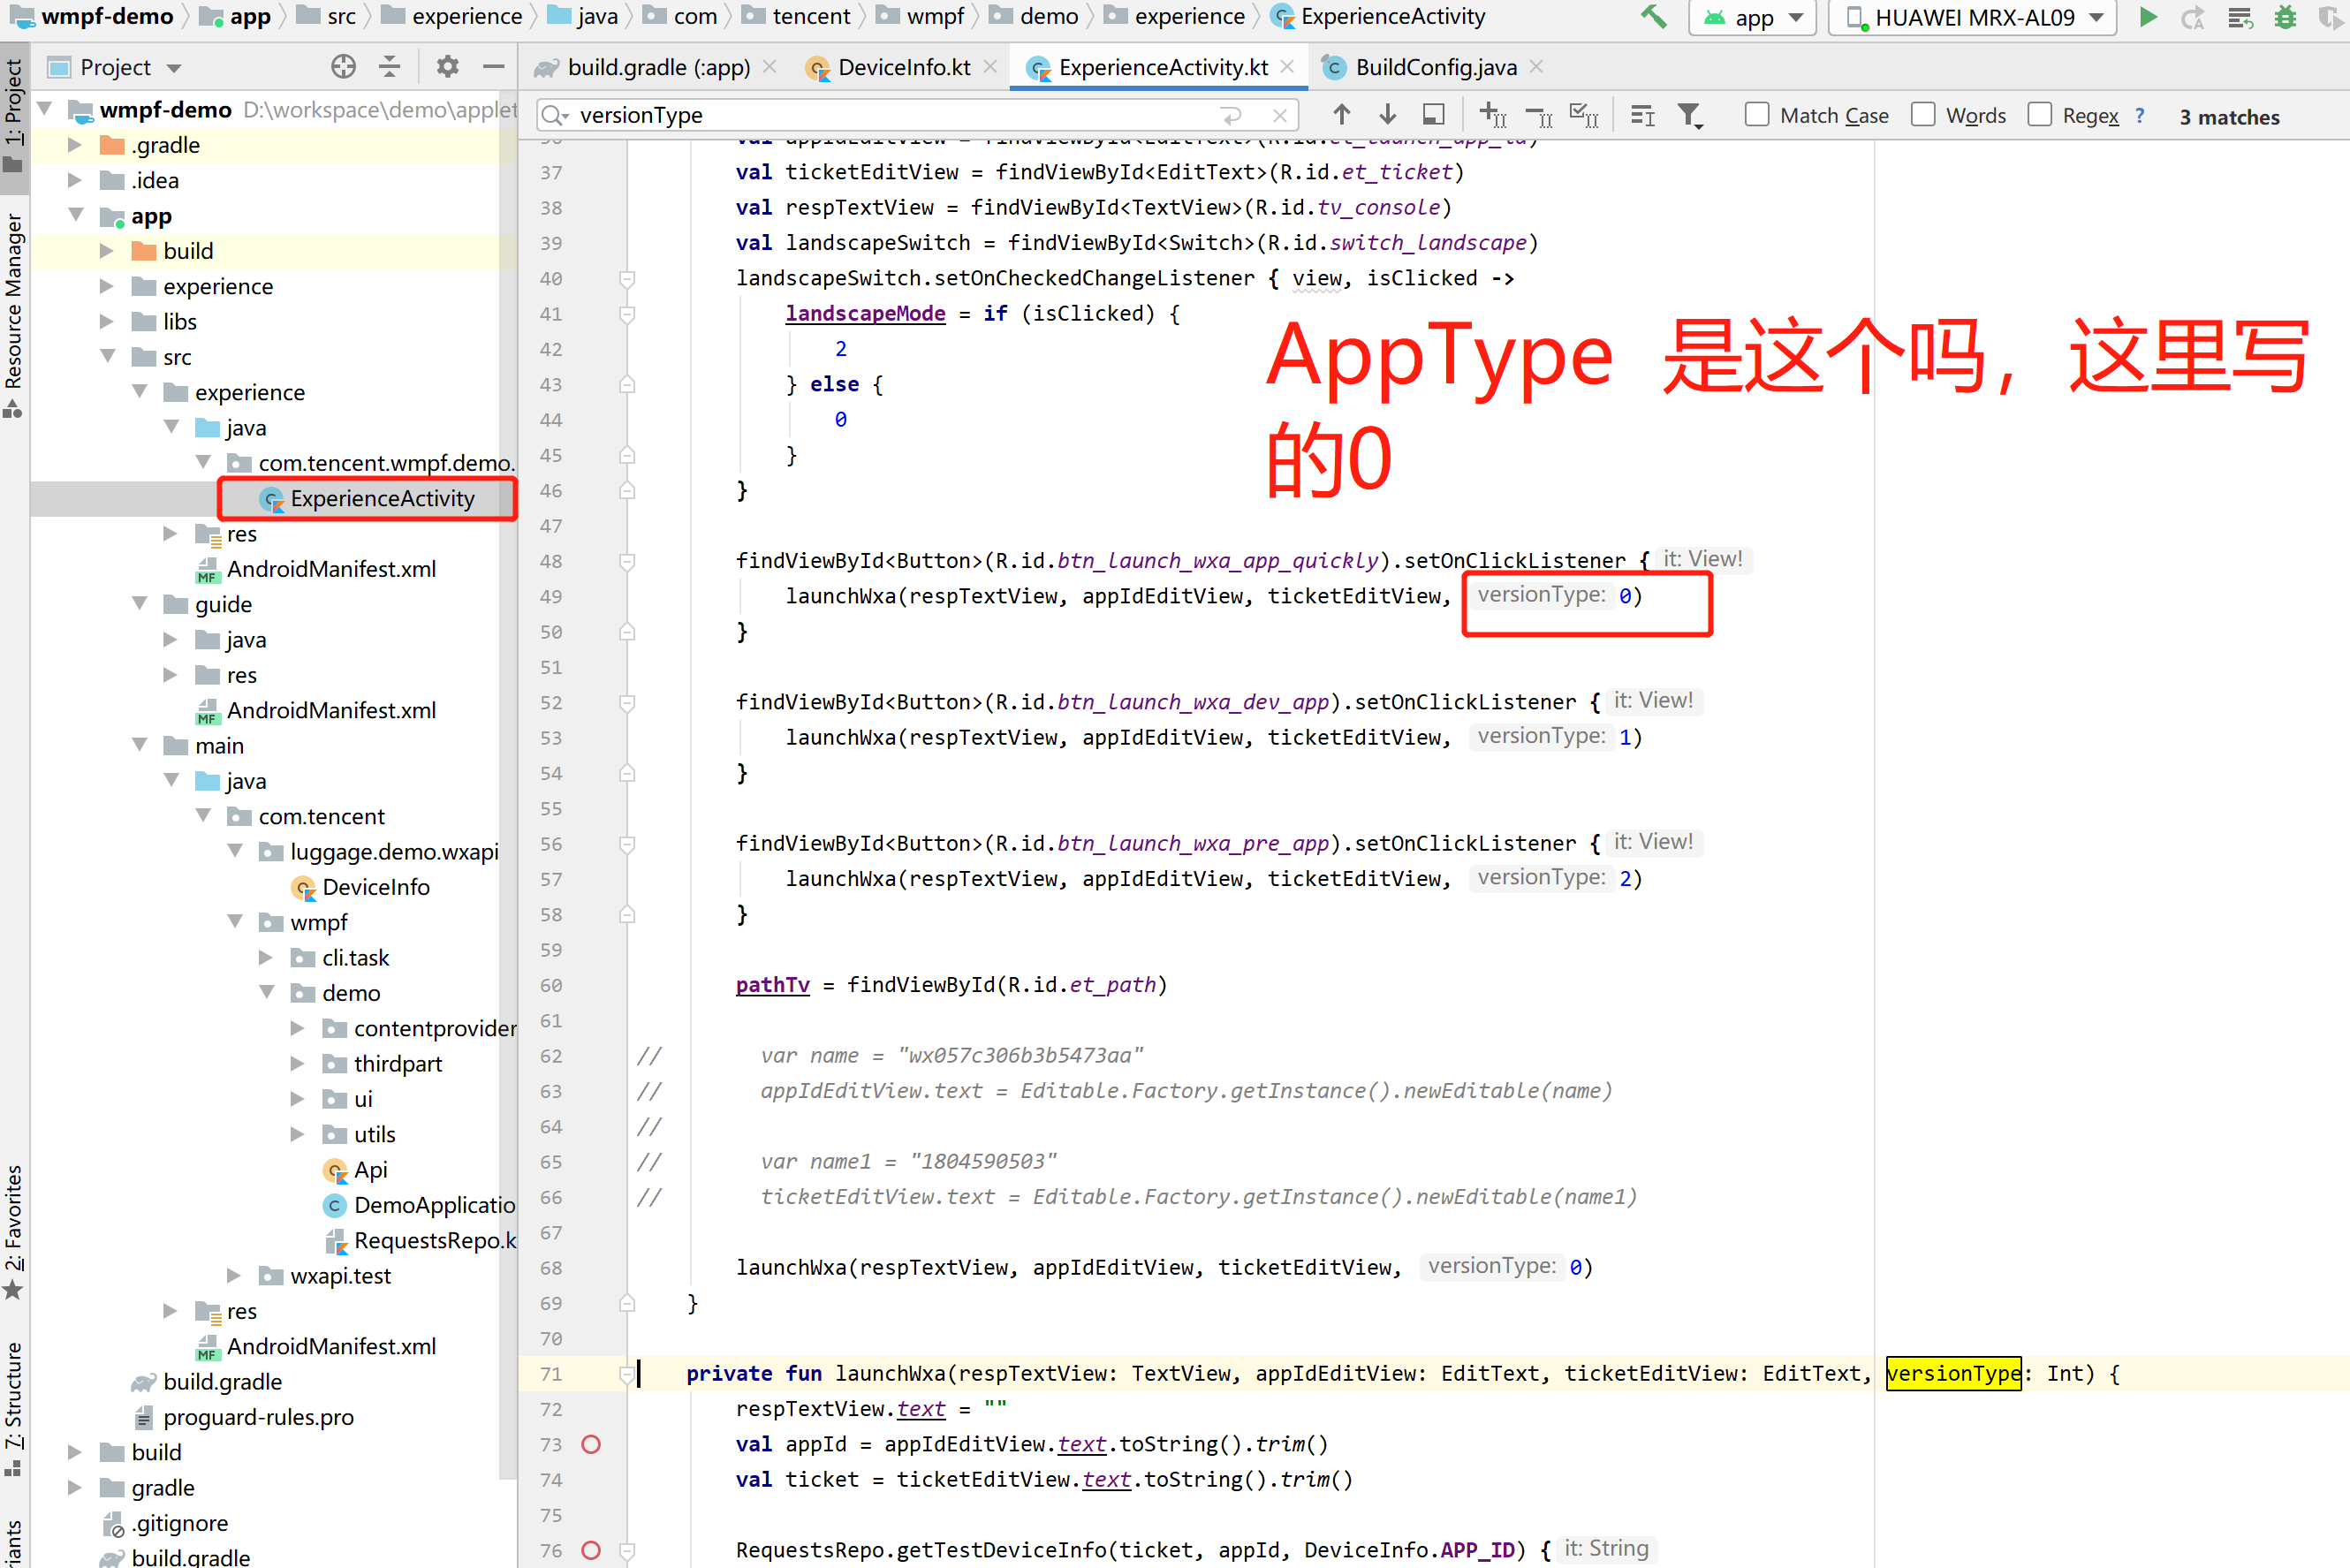Click the Debug app bug icon
The height and width of the screenshot is (1568, 2350).
pyautogui.click(x=2285, y=17)
